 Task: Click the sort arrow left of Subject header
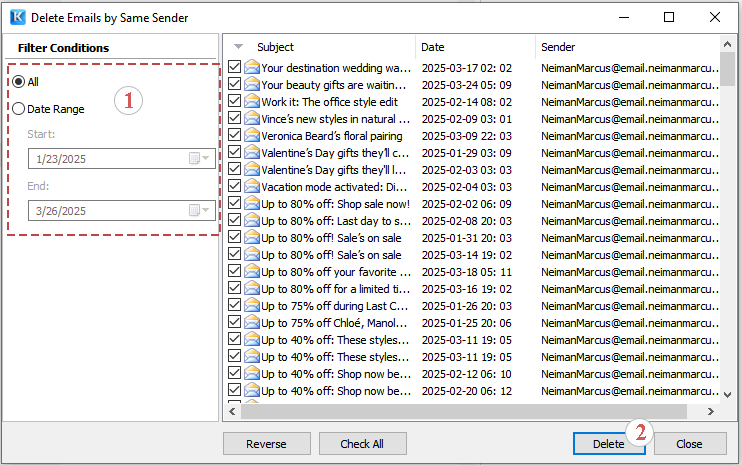coord(238,47)
